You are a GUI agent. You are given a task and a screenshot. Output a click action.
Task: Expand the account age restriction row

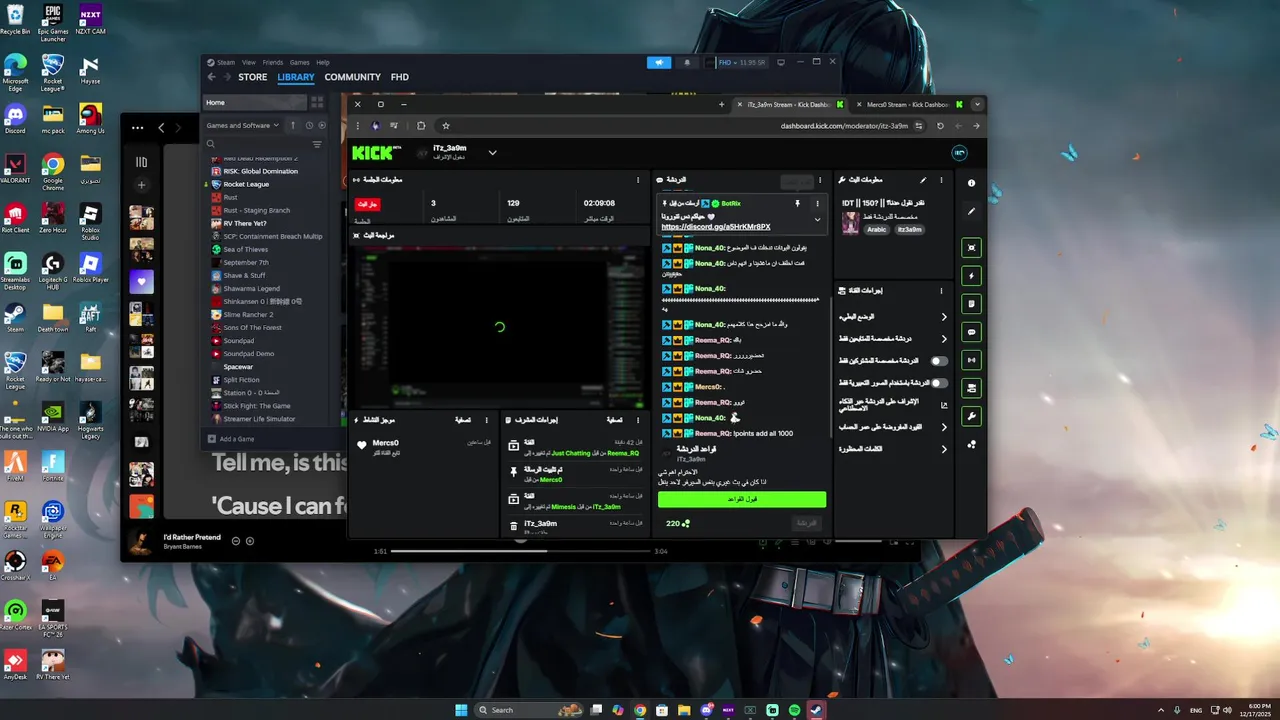pyautogui.click(x=944, y=427)
